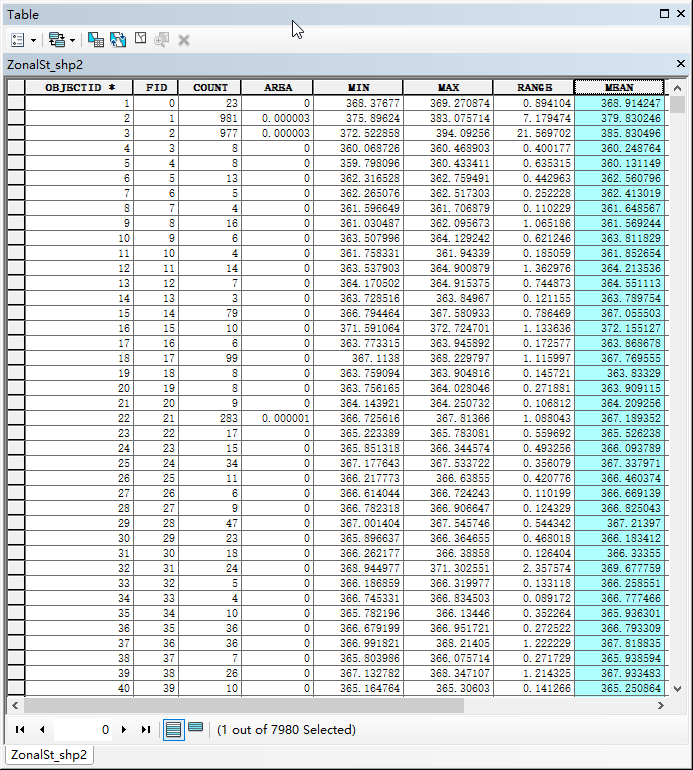Click vertical scrollbar down arrow
This screenshot has width=693, height=770.
(x=677, y=689)
